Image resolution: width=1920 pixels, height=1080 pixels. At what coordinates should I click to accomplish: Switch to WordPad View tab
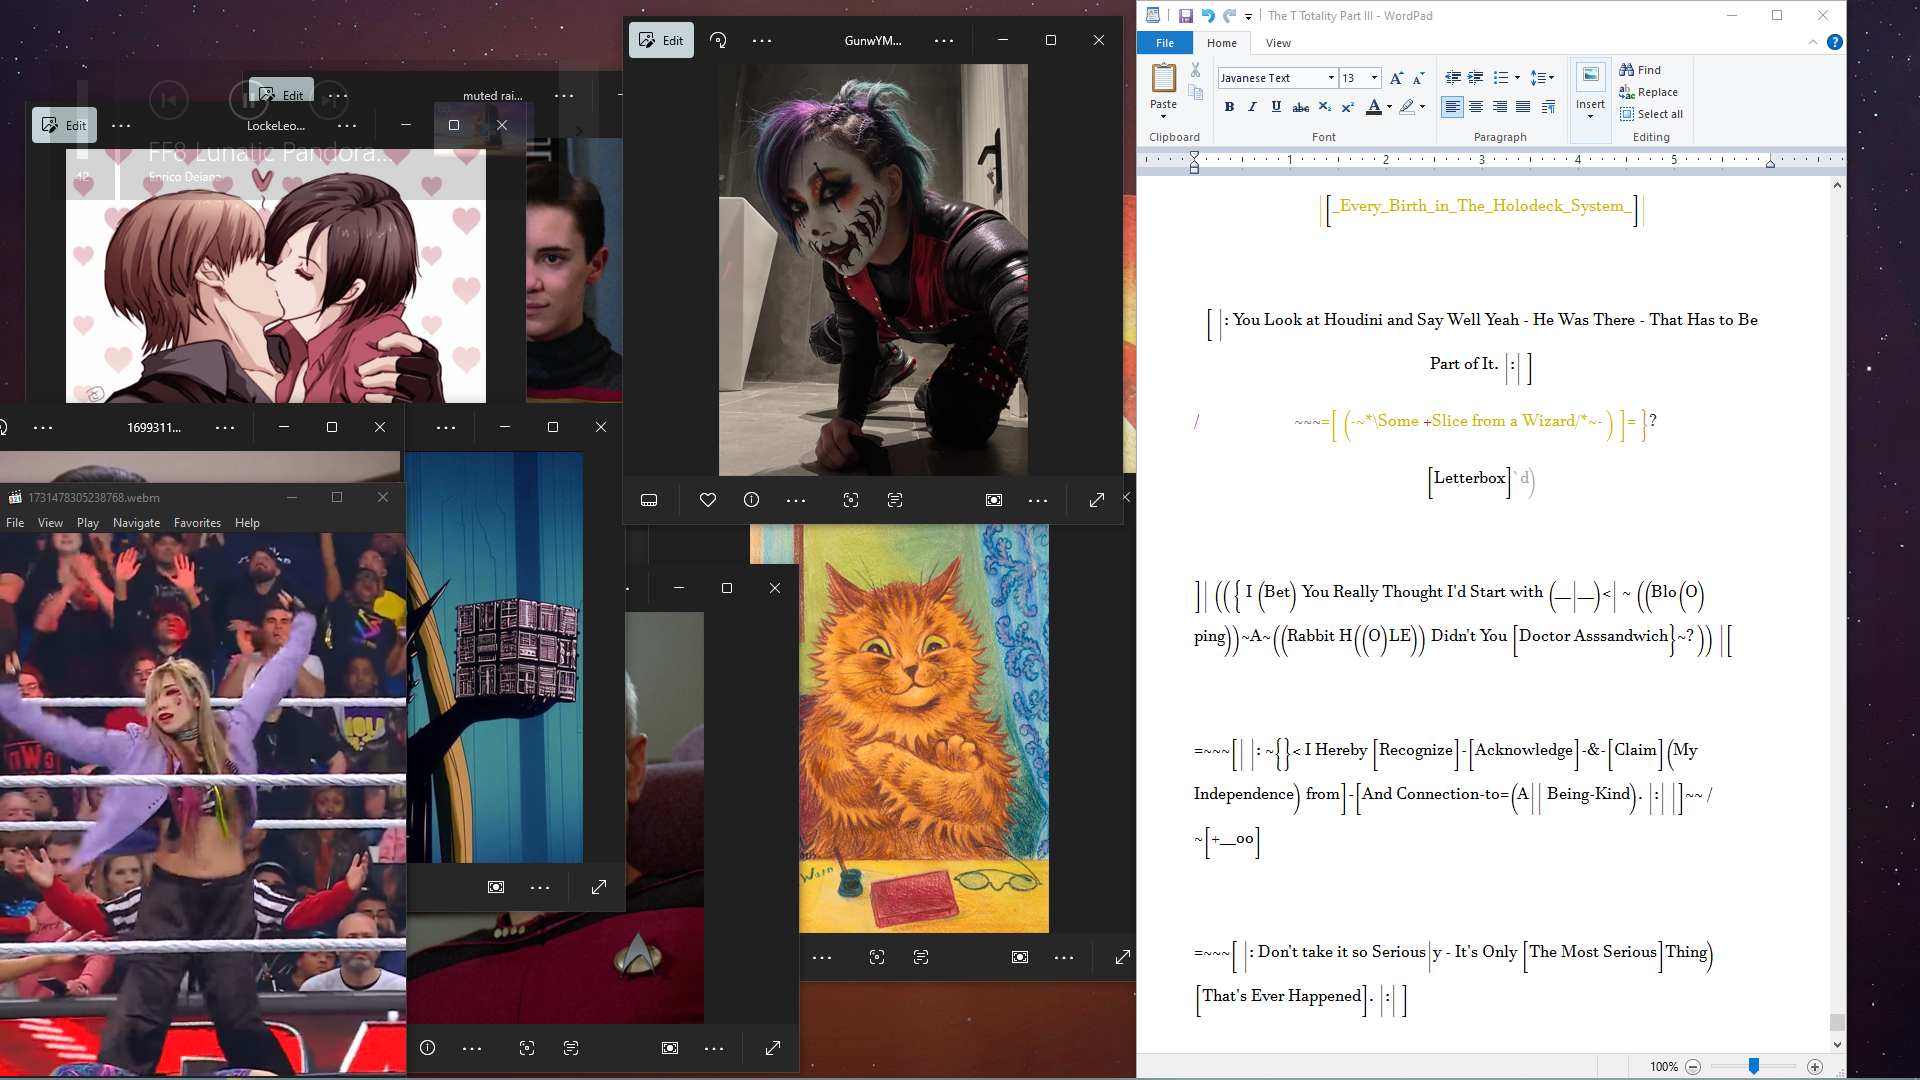pos(1277,43)
